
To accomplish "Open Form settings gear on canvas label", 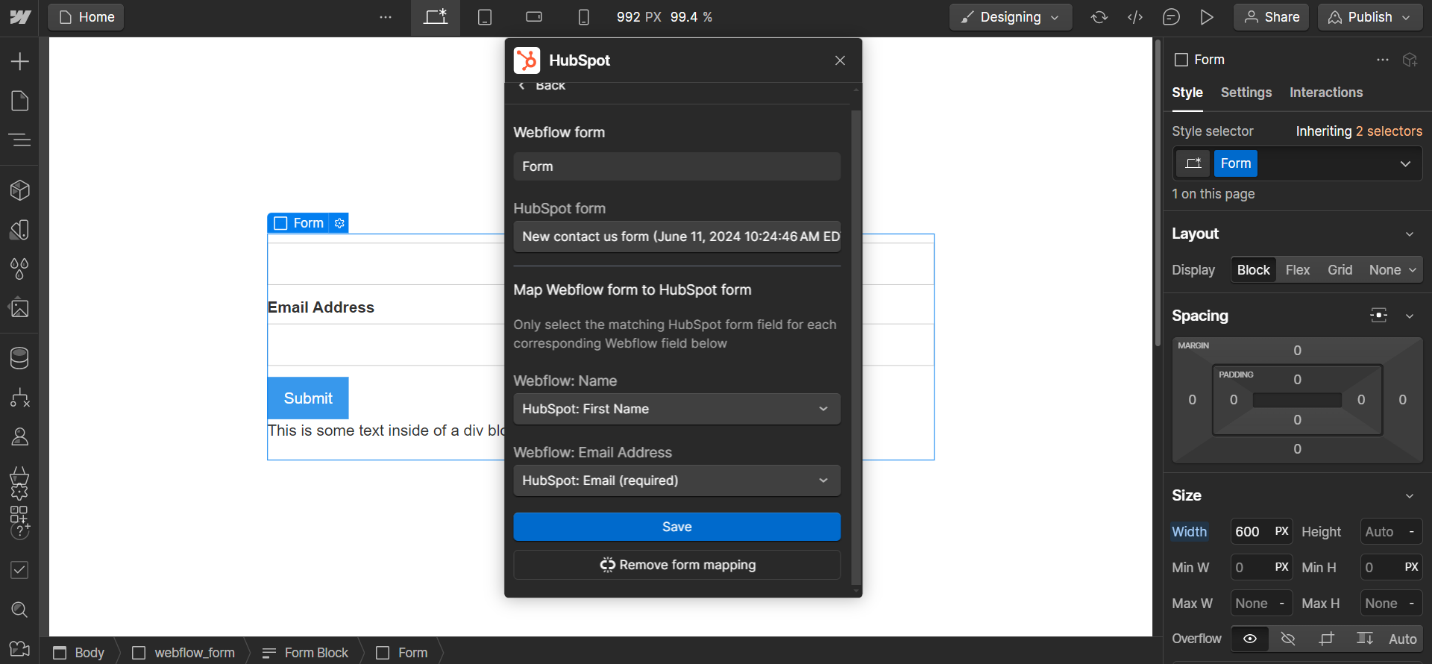I will pyautogui.click(x=339, y=223).
